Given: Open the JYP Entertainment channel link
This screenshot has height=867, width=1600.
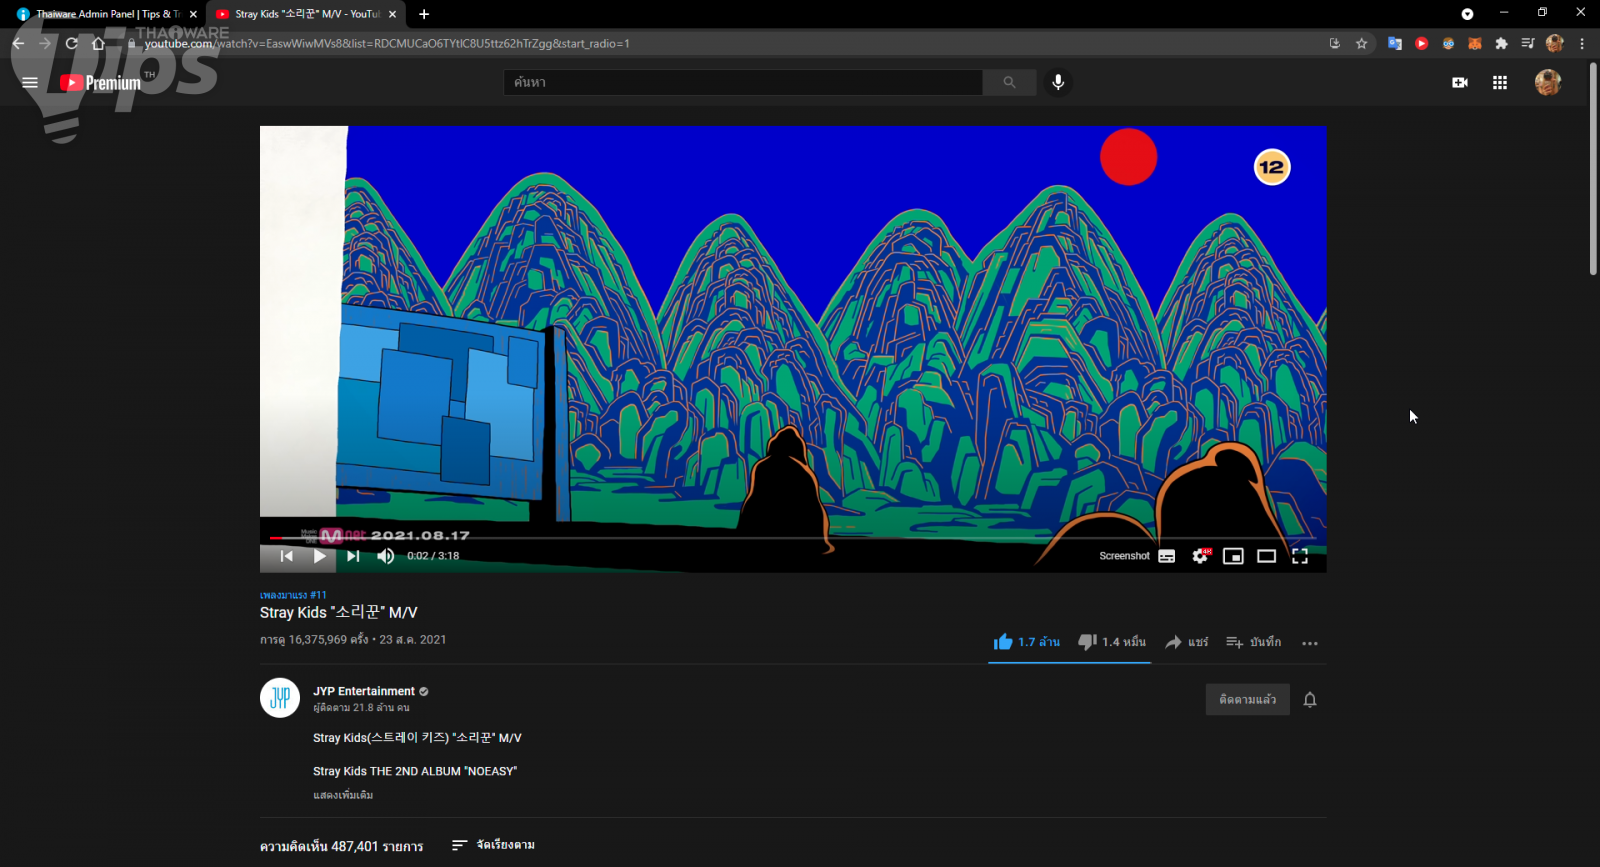Looking at the screenshot, I should coord(363,691).
